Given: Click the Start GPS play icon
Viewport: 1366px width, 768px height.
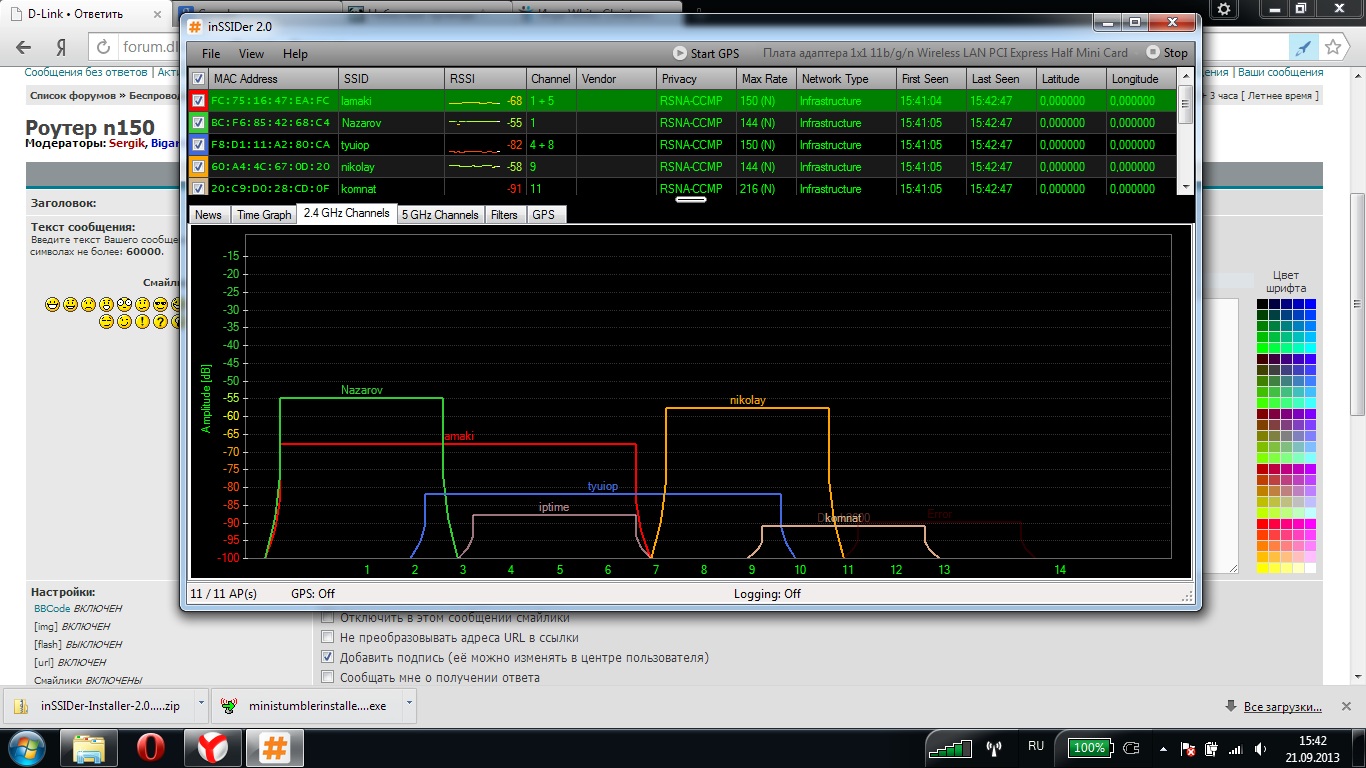Looking at the screenshot, I should 680,53.
